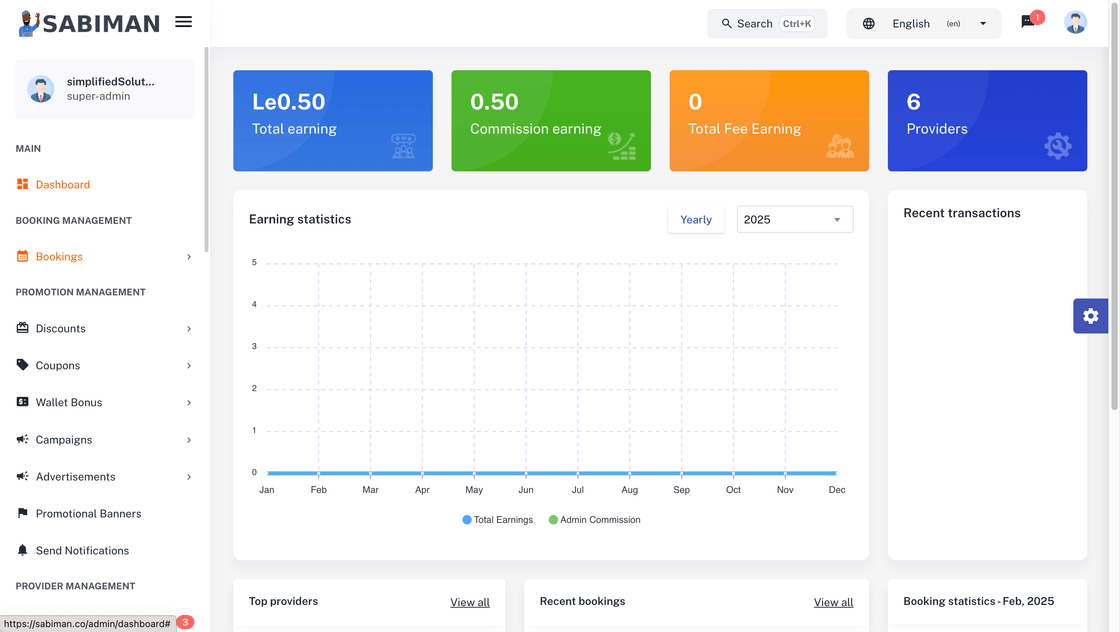Click the red badge showing 3
1120x632 pixels.
click(x=185, y=622)
